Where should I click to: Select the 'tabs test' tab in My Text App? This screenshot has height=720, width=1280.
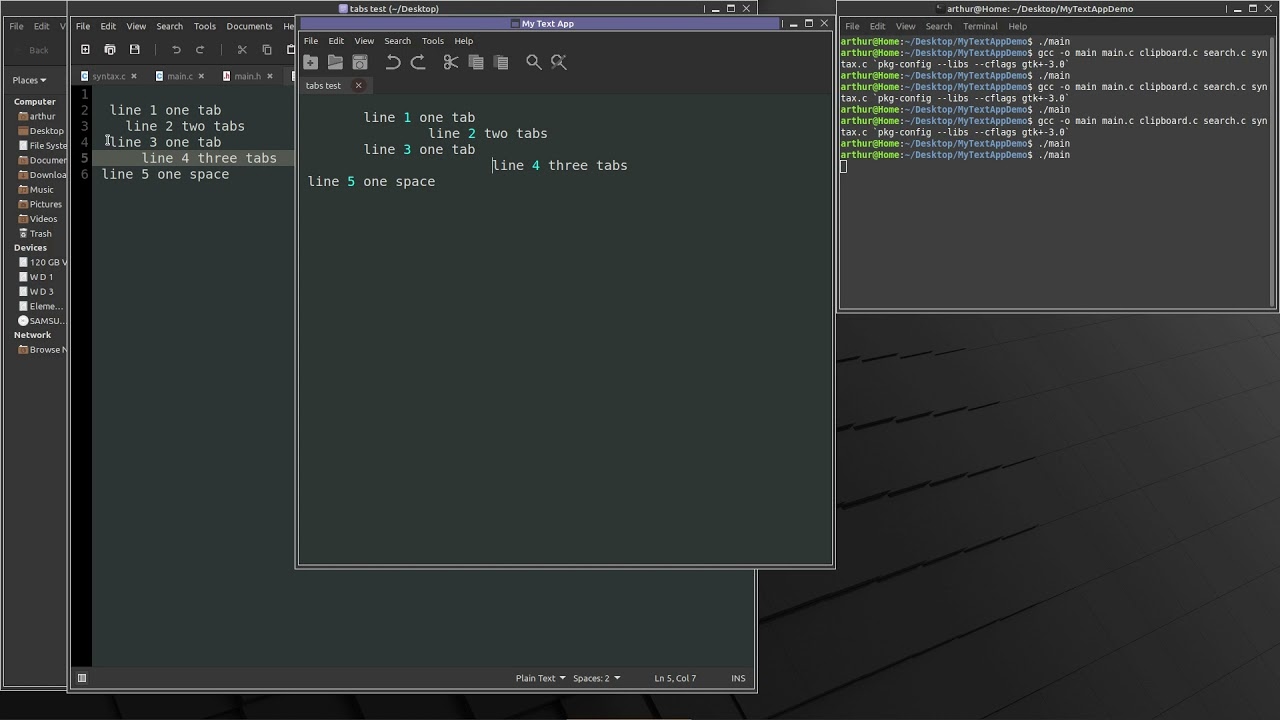(323, 86)
